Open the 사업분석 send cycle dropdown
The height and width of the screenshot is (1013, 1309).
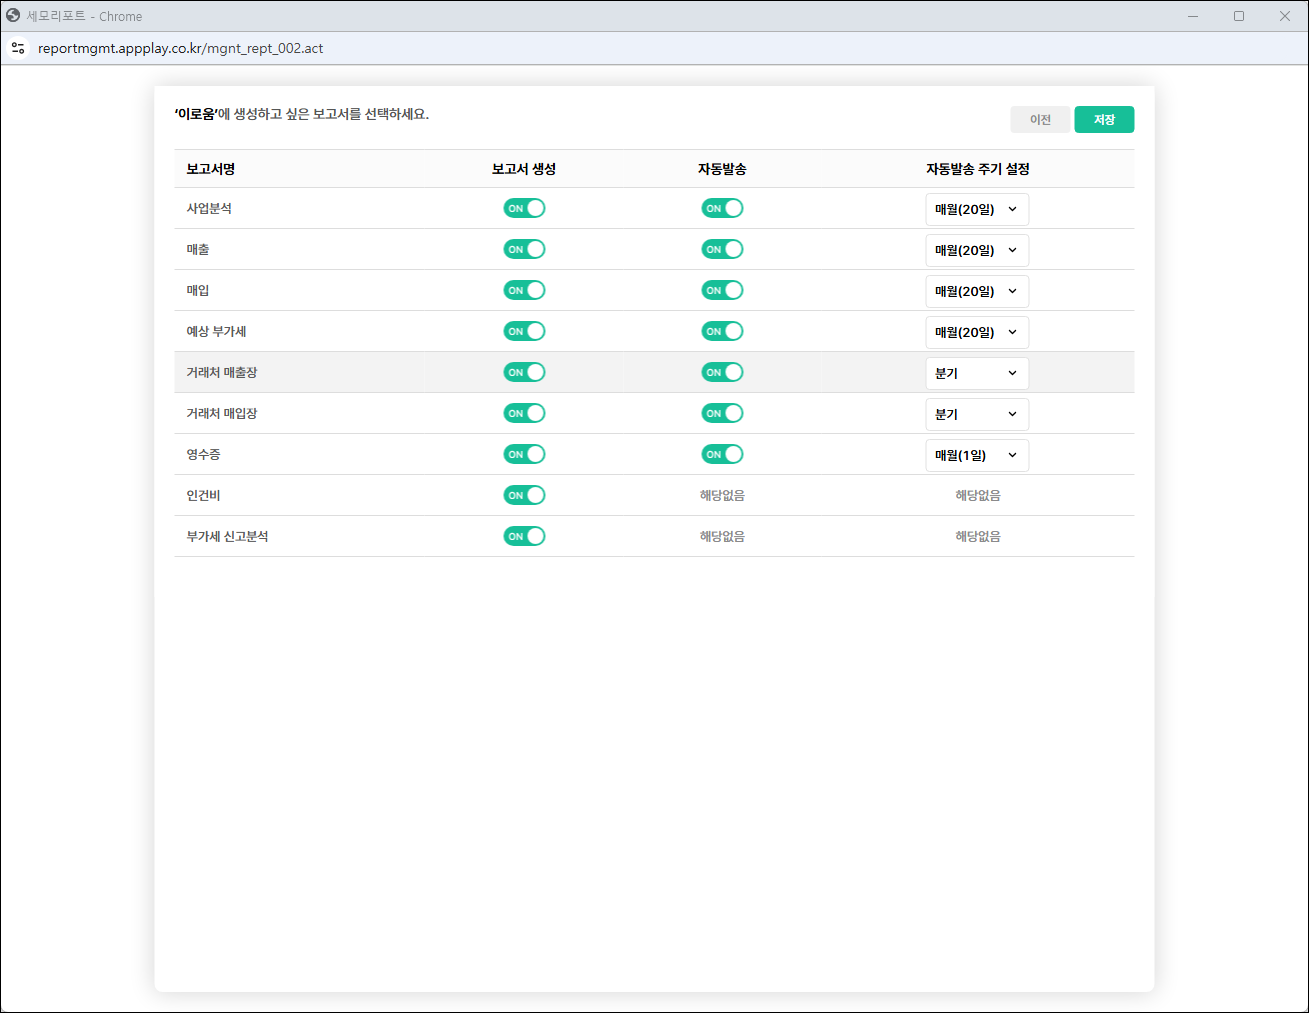pos(976,209)
